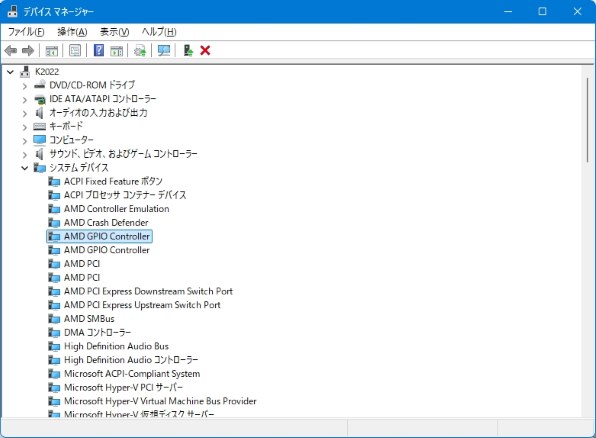596x438 pixels.
Task: Collapse the システム デバイス category
Action: click(x=25, y=168)
